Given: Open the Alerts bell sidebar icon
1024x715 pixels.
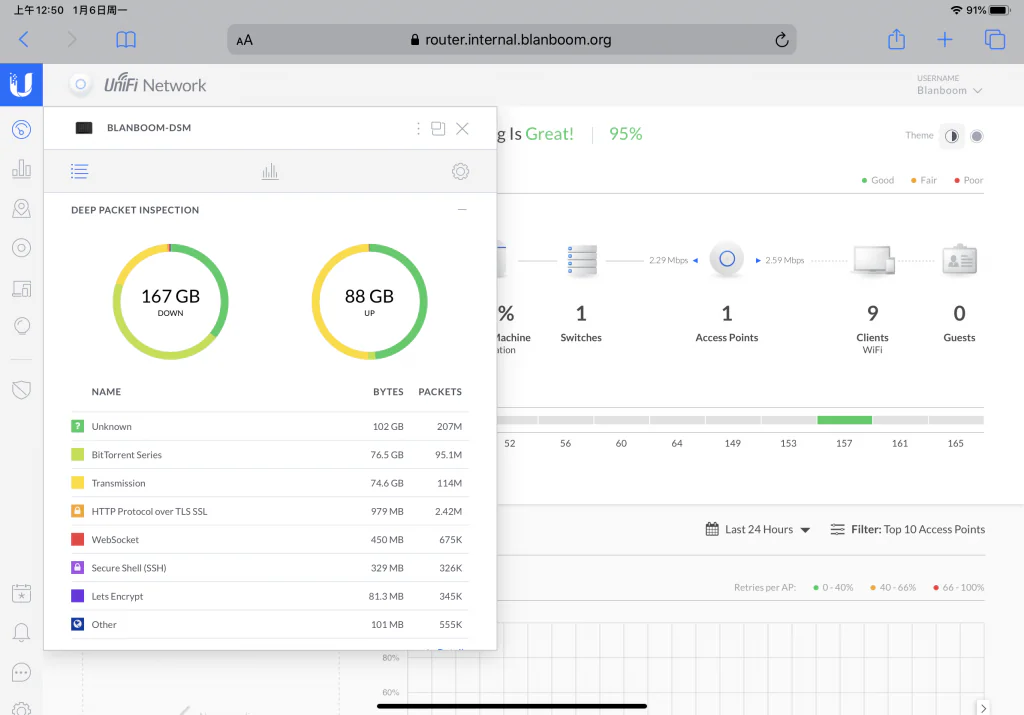Looking at the screenshot, I should (22, 632).
